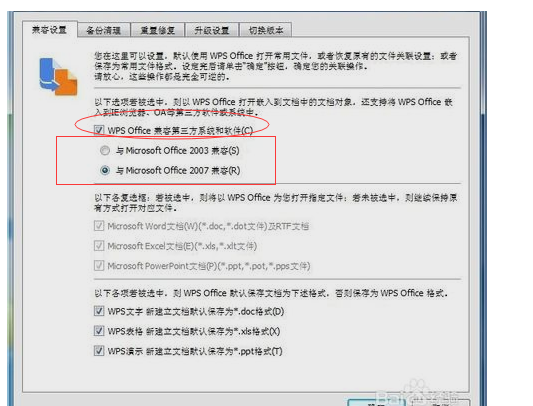Click the cancel button at bottom right
Viewport: 533px width, 406px height.
click(440, 403)
